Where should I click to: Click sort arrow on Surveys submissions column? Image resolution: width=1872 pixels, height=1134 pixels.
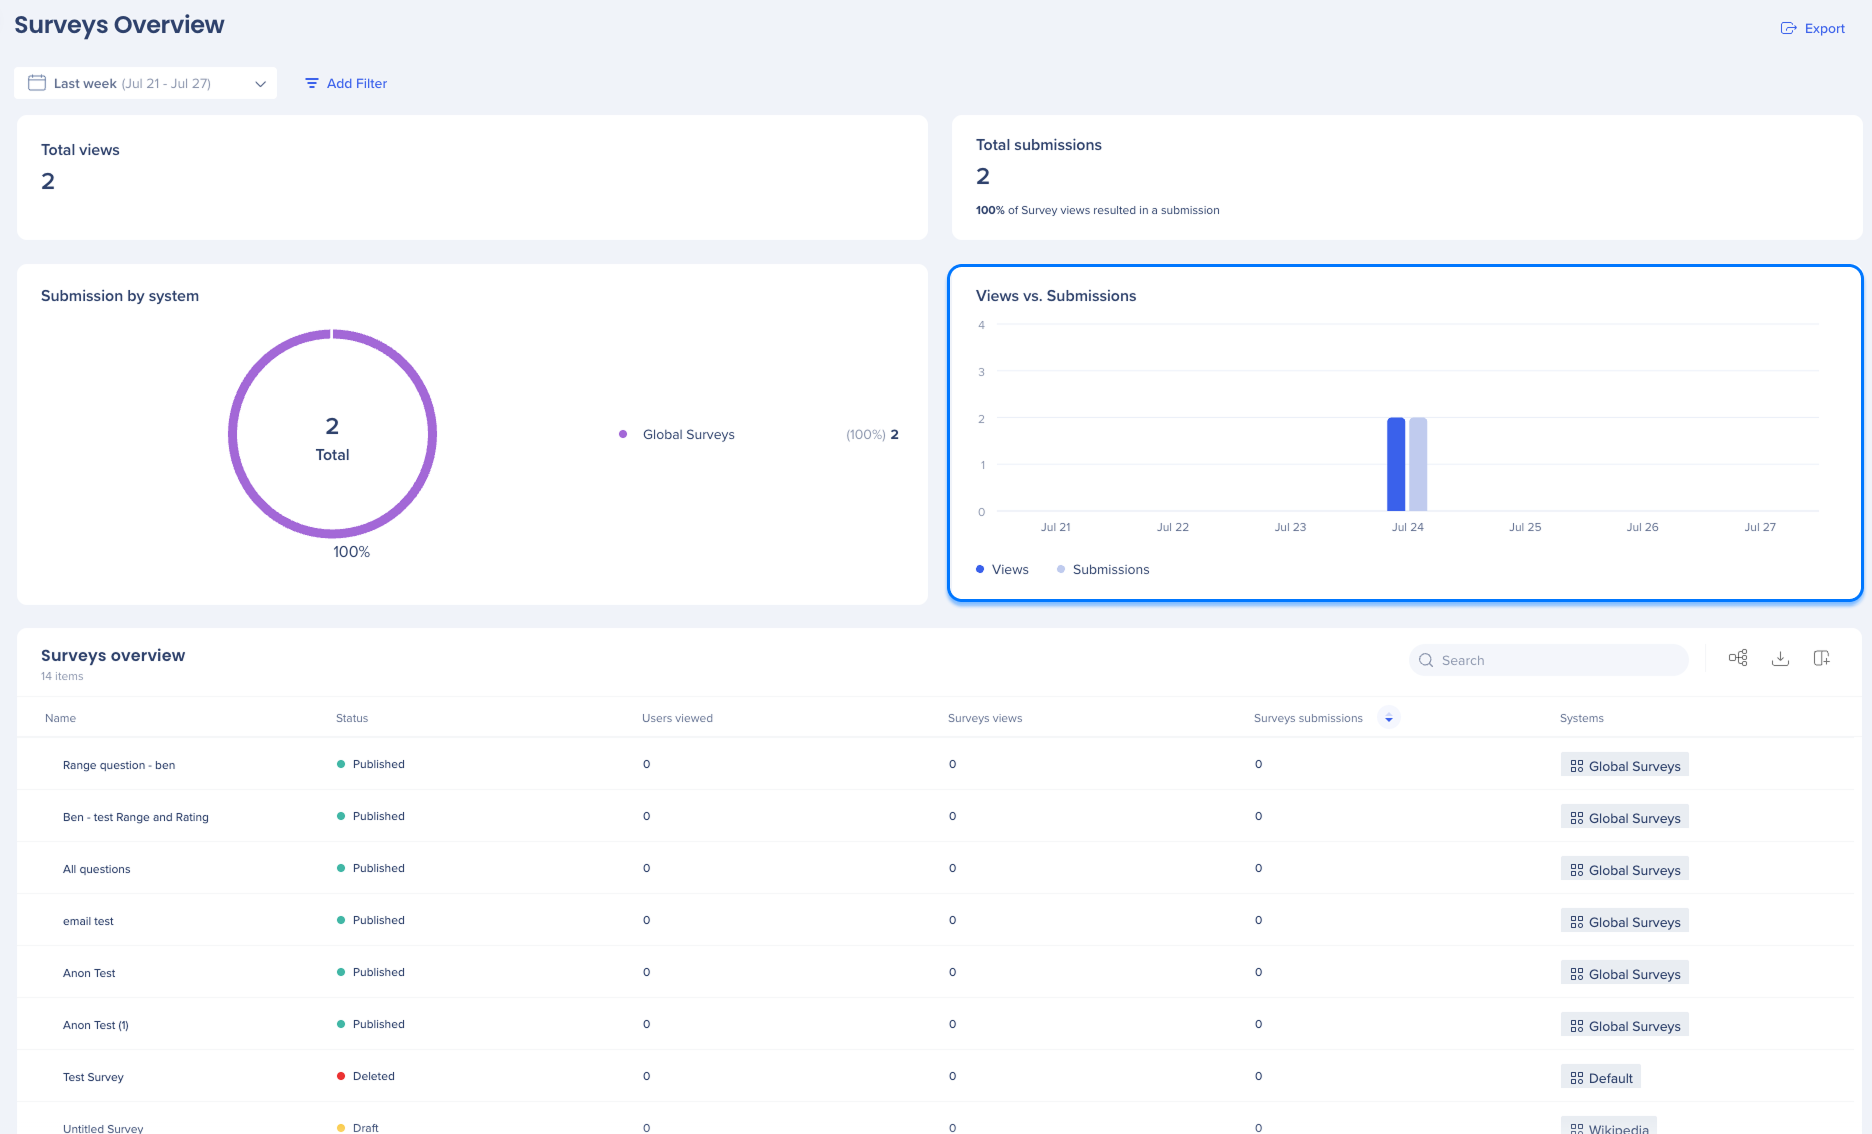[x=1389, y=718]
